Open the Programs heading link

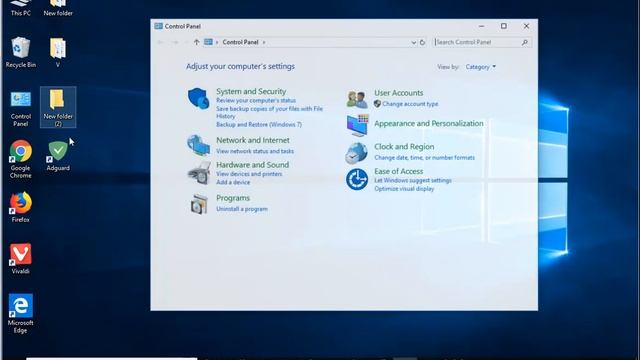233,198
